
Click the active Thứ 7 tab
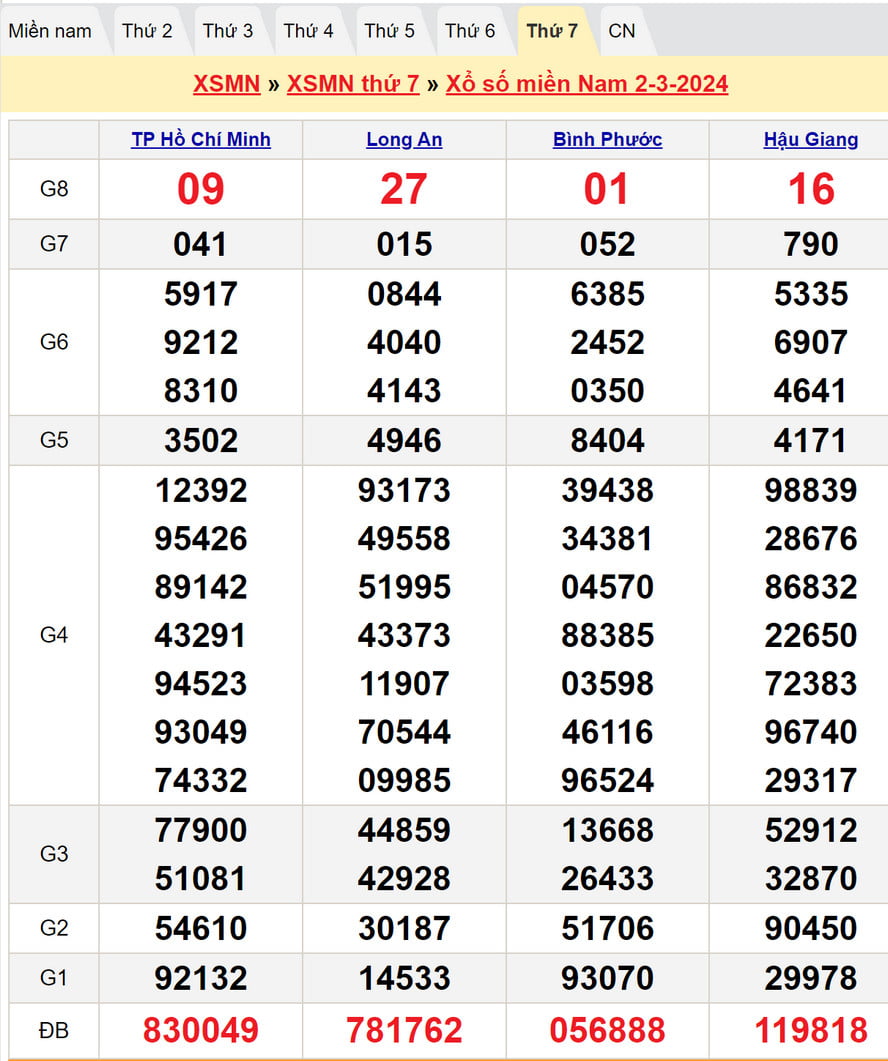pyautogui.click(x=552, y=31)
